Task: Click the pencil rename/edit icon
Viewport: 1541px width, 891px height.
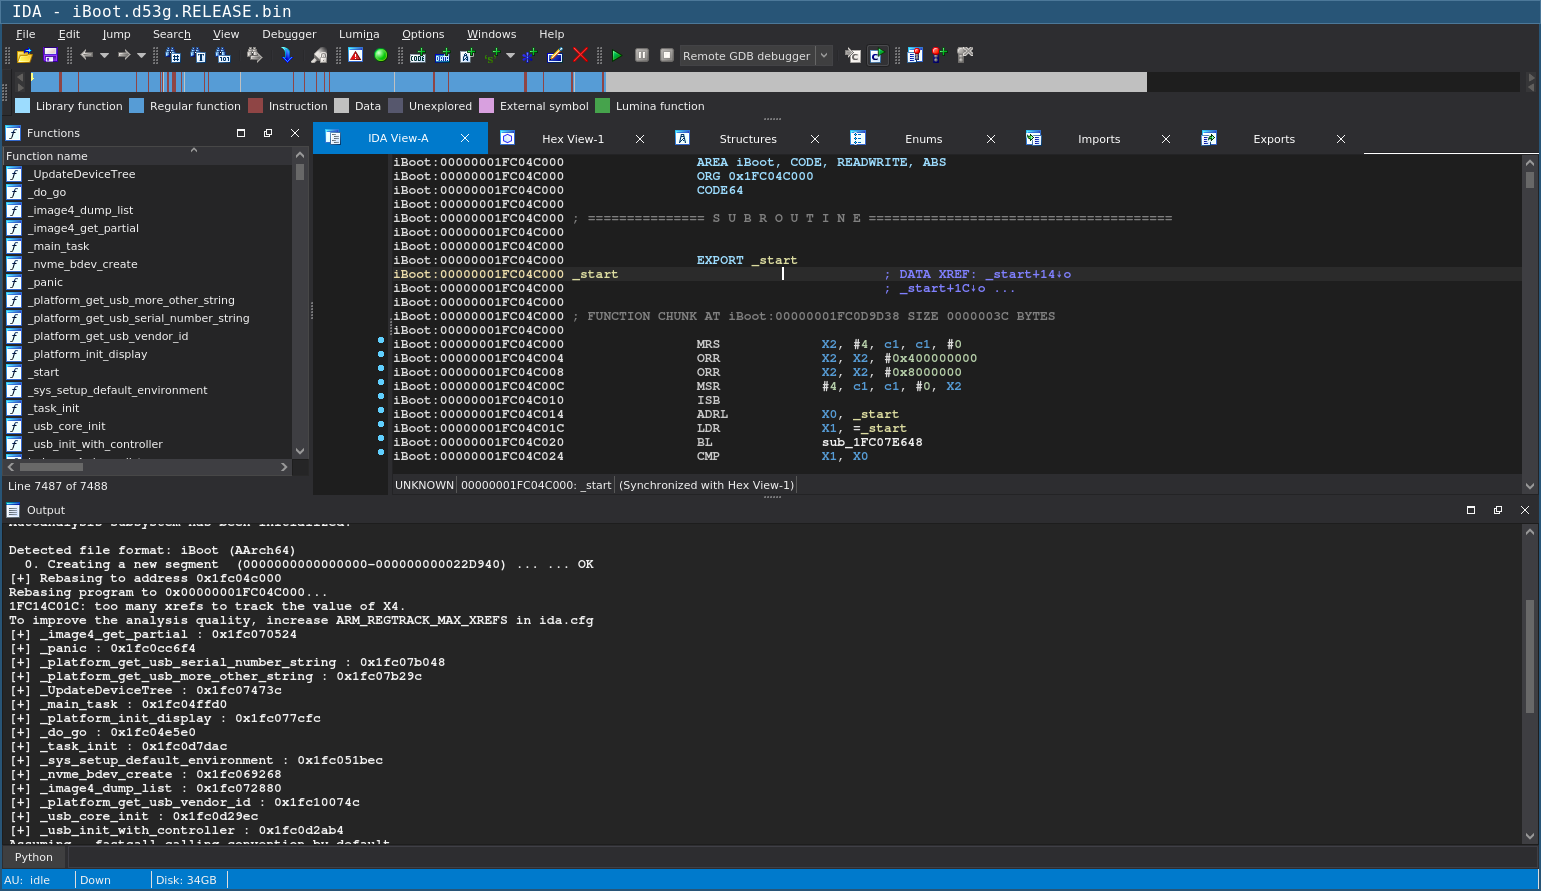Action: (555, 56)
